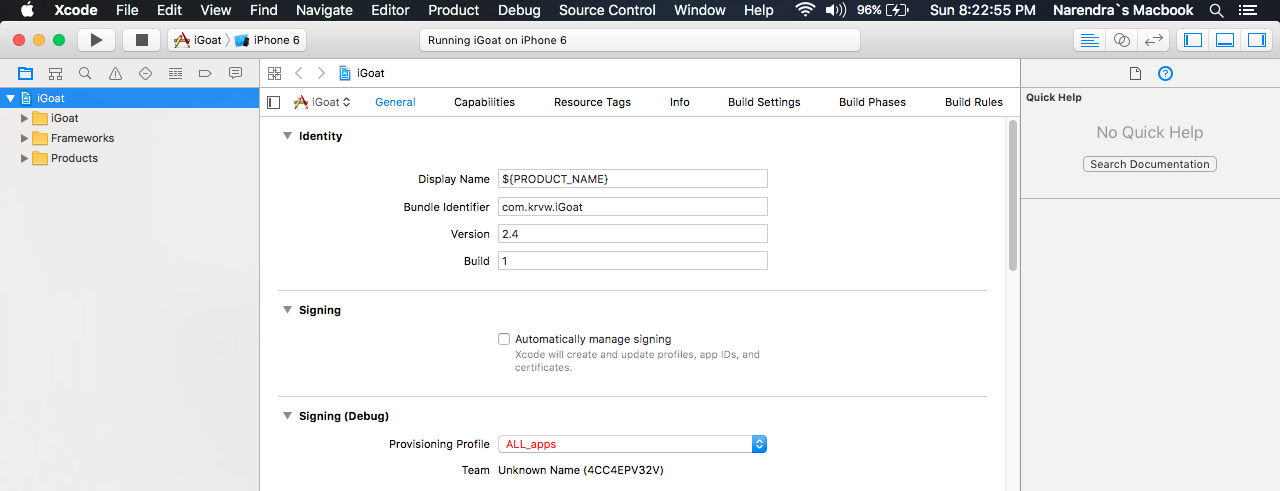The width and height of the screenshot is (1280, 491).
Task: Open the Test navigator
Action: (x=145, y=73)
